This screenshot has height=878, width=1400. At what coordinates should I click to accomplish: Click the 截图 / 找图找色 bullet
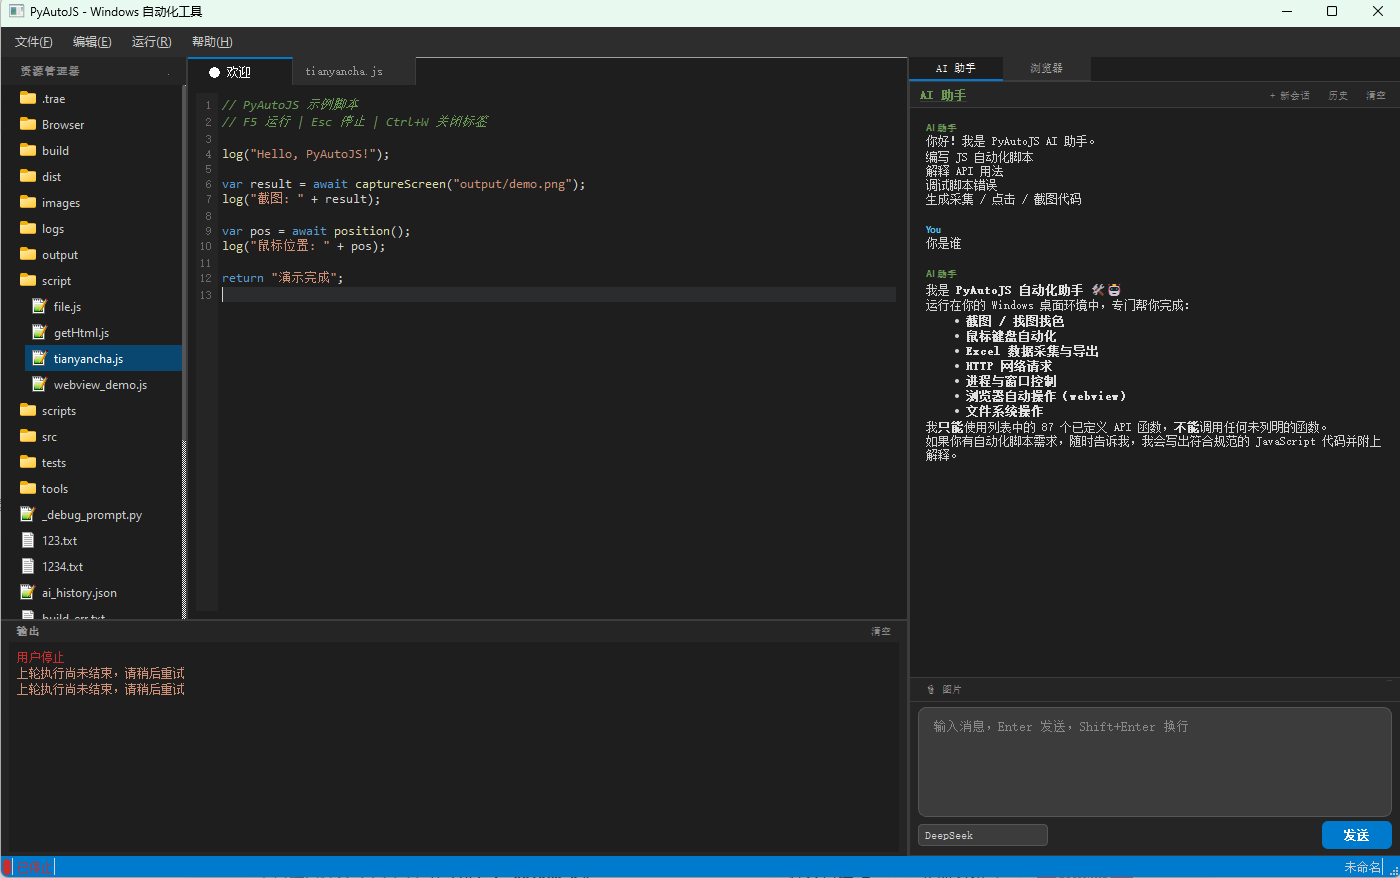point(1014,321)
